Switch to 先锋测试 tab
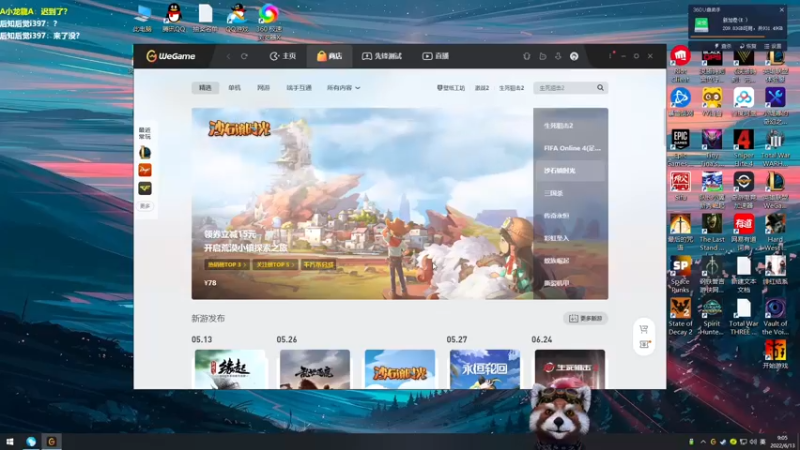Viewport: 800px width, 450px height. [382, 56]
